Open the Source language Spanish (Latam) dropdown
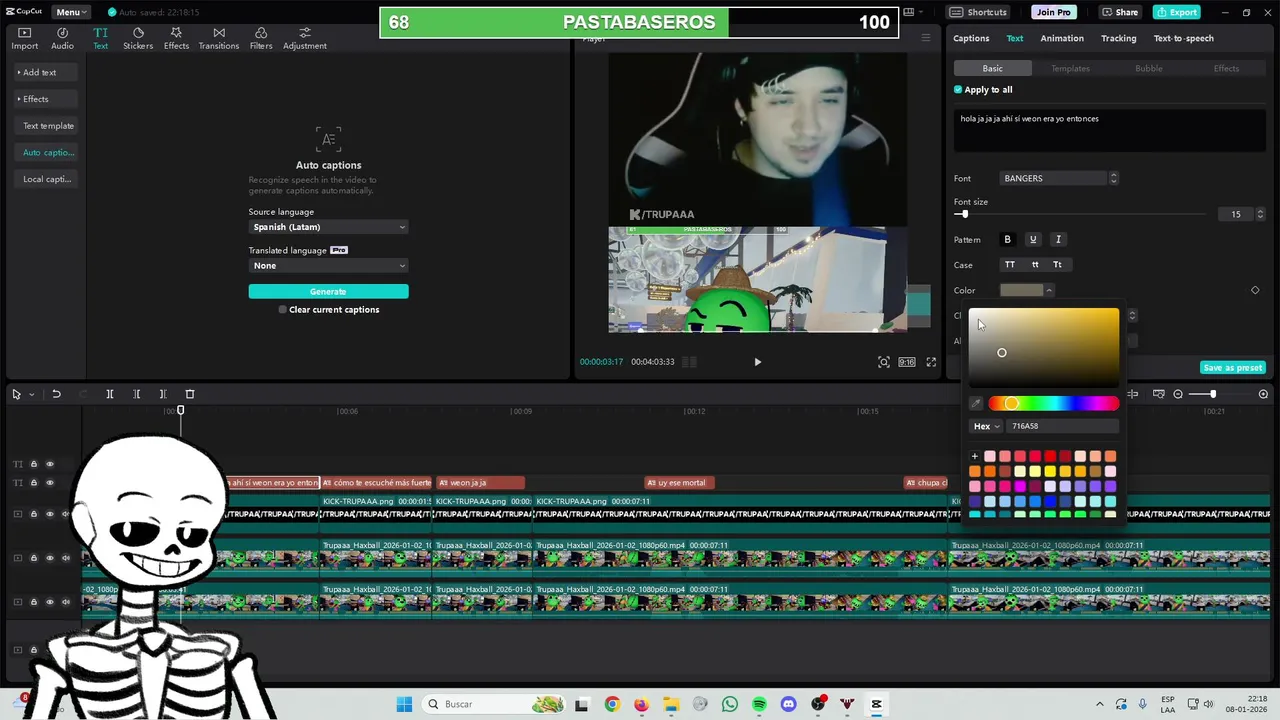Viewport: 1280px width, 720px height. pos(329,227)
